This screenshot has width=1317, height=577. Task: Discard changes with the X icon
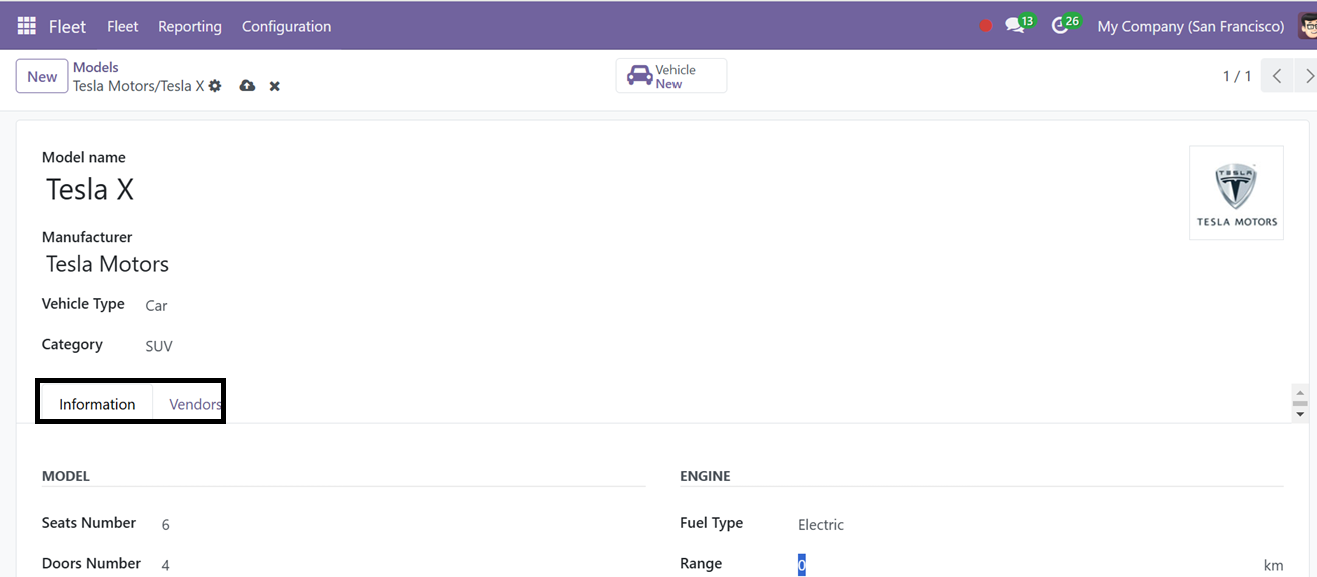274,86
